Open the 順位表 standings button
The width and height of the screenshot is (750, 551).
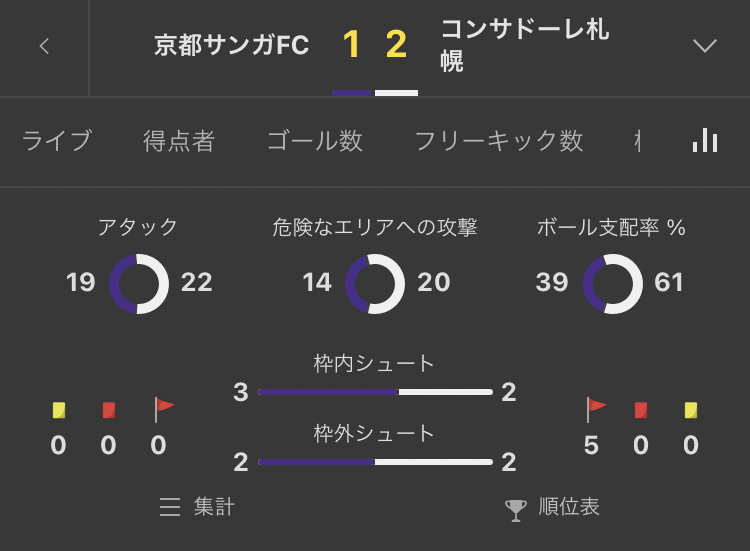click(553, 507)
